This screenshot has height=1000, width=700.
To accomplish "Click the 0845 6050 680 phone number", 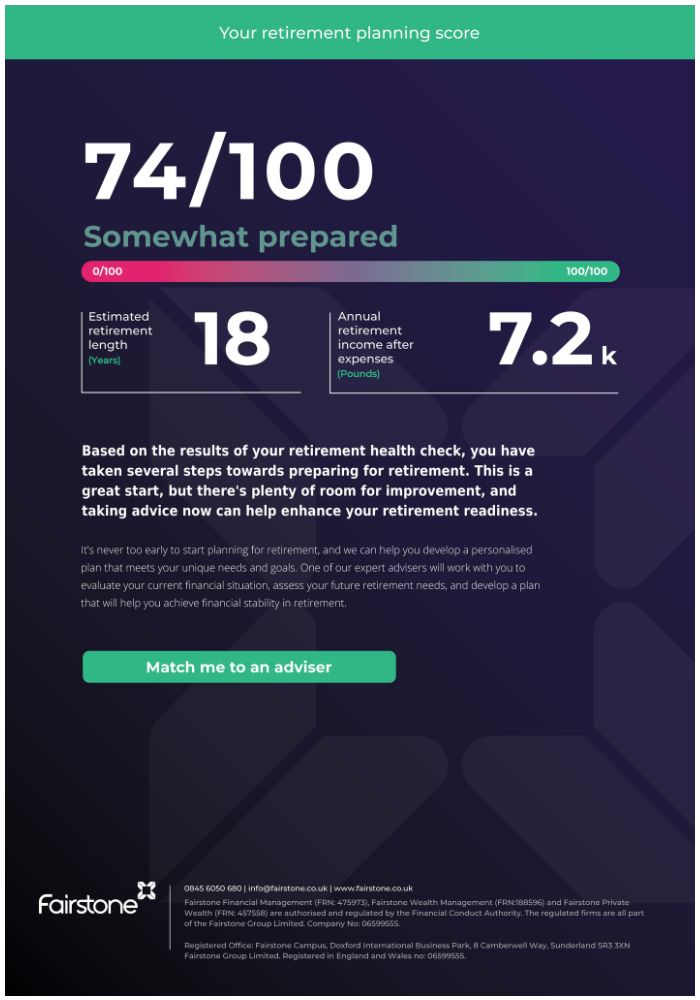I will (x=213, y=888).
